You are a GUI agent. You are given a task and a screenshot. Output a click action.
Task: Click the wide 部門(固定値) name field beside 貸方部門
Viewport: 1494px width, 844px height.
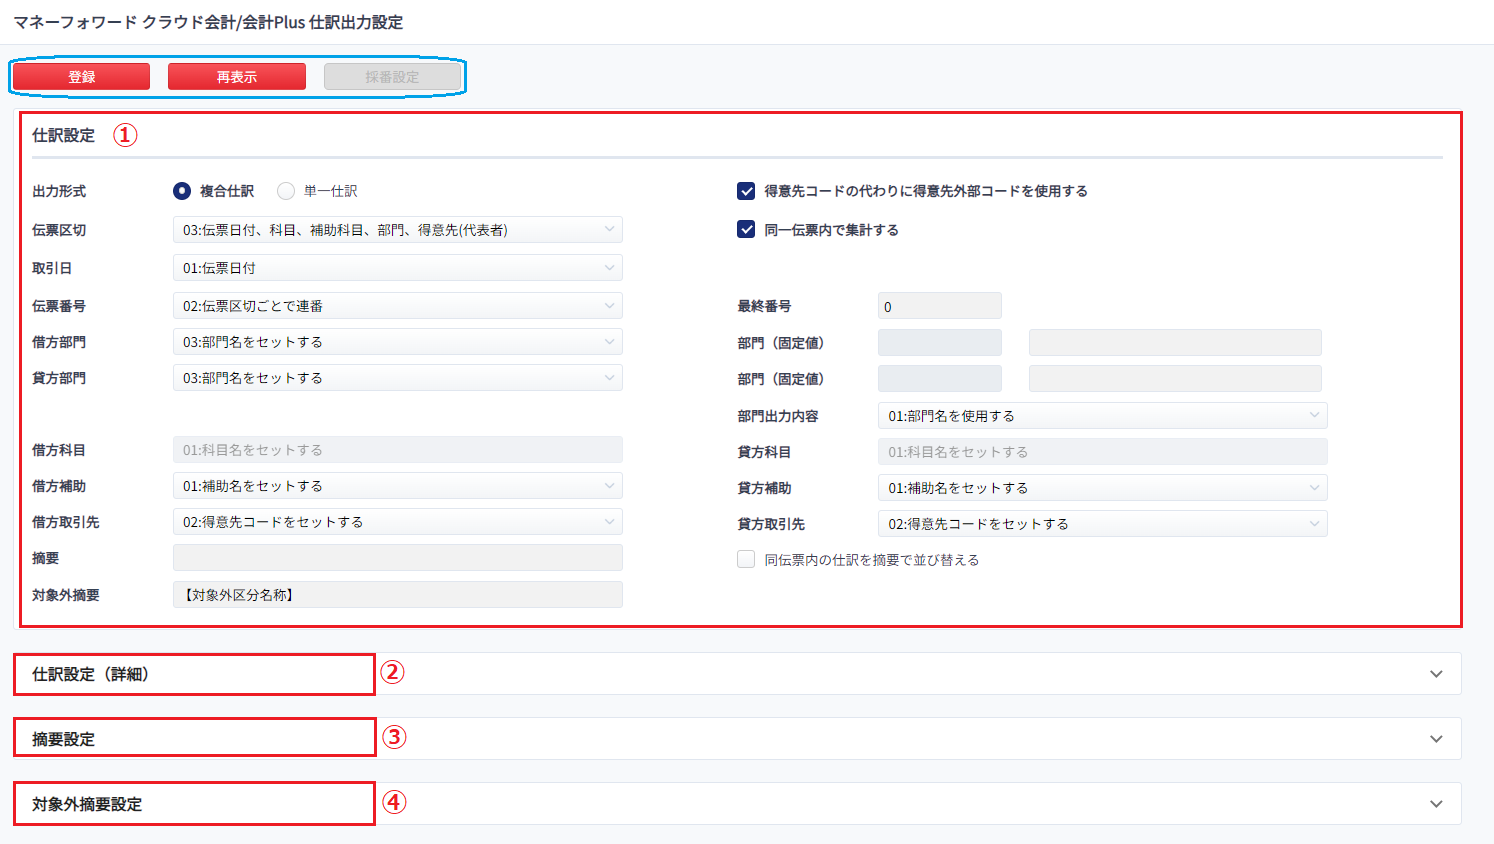[x=1175, y=379]
